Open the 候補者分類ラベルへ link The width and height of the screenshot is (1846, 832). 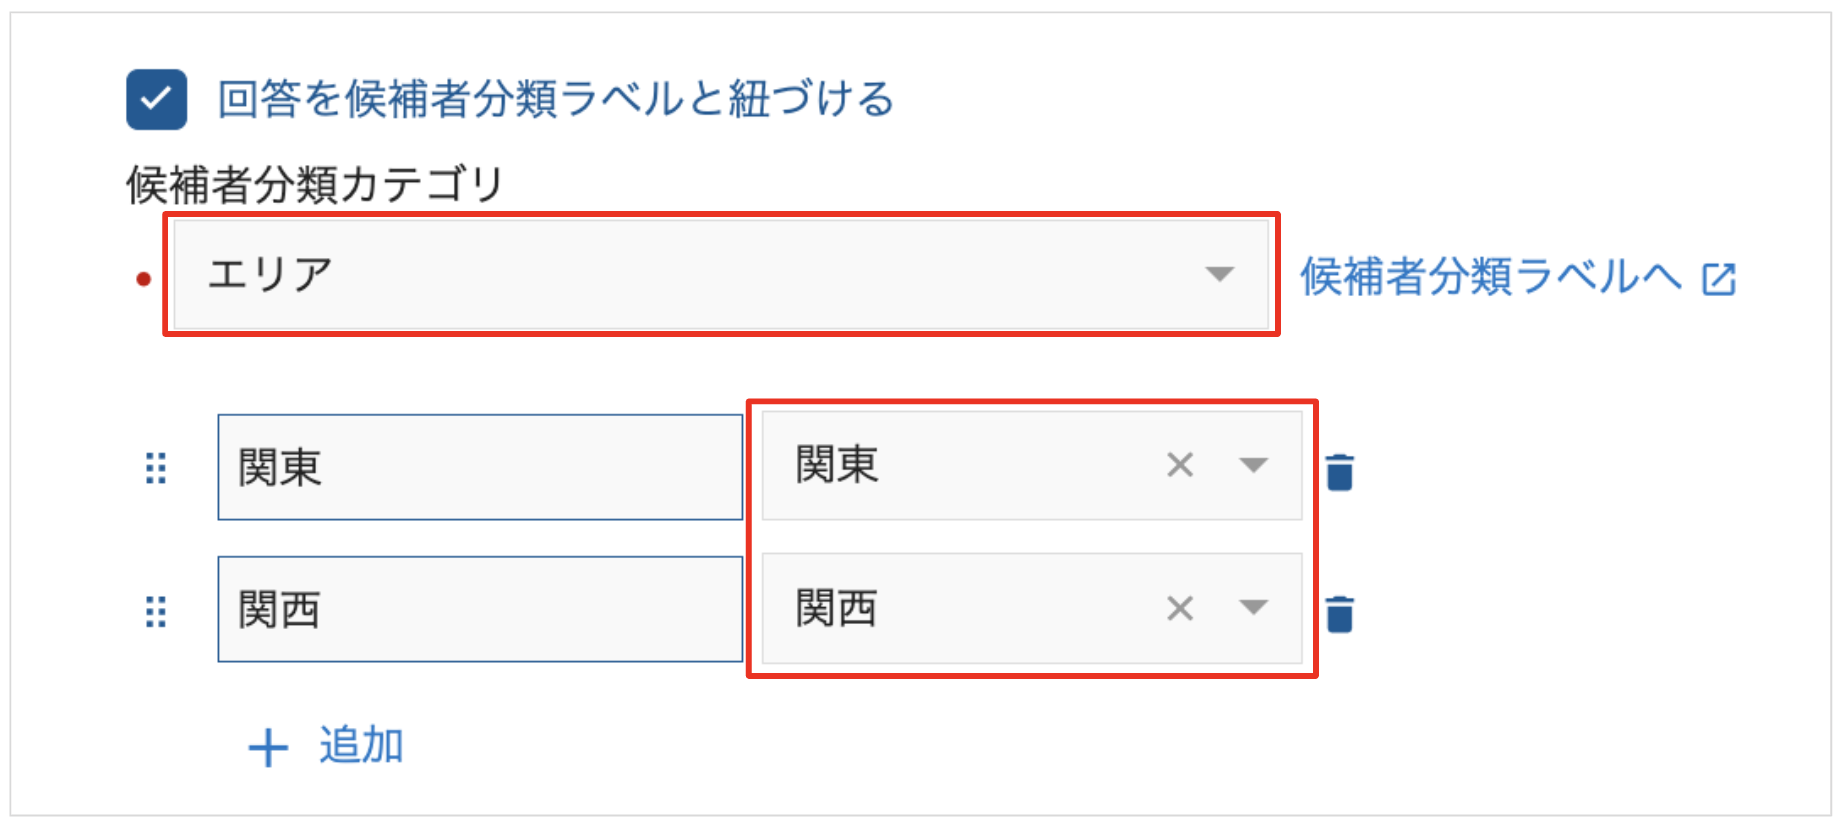coord(1490,277)
